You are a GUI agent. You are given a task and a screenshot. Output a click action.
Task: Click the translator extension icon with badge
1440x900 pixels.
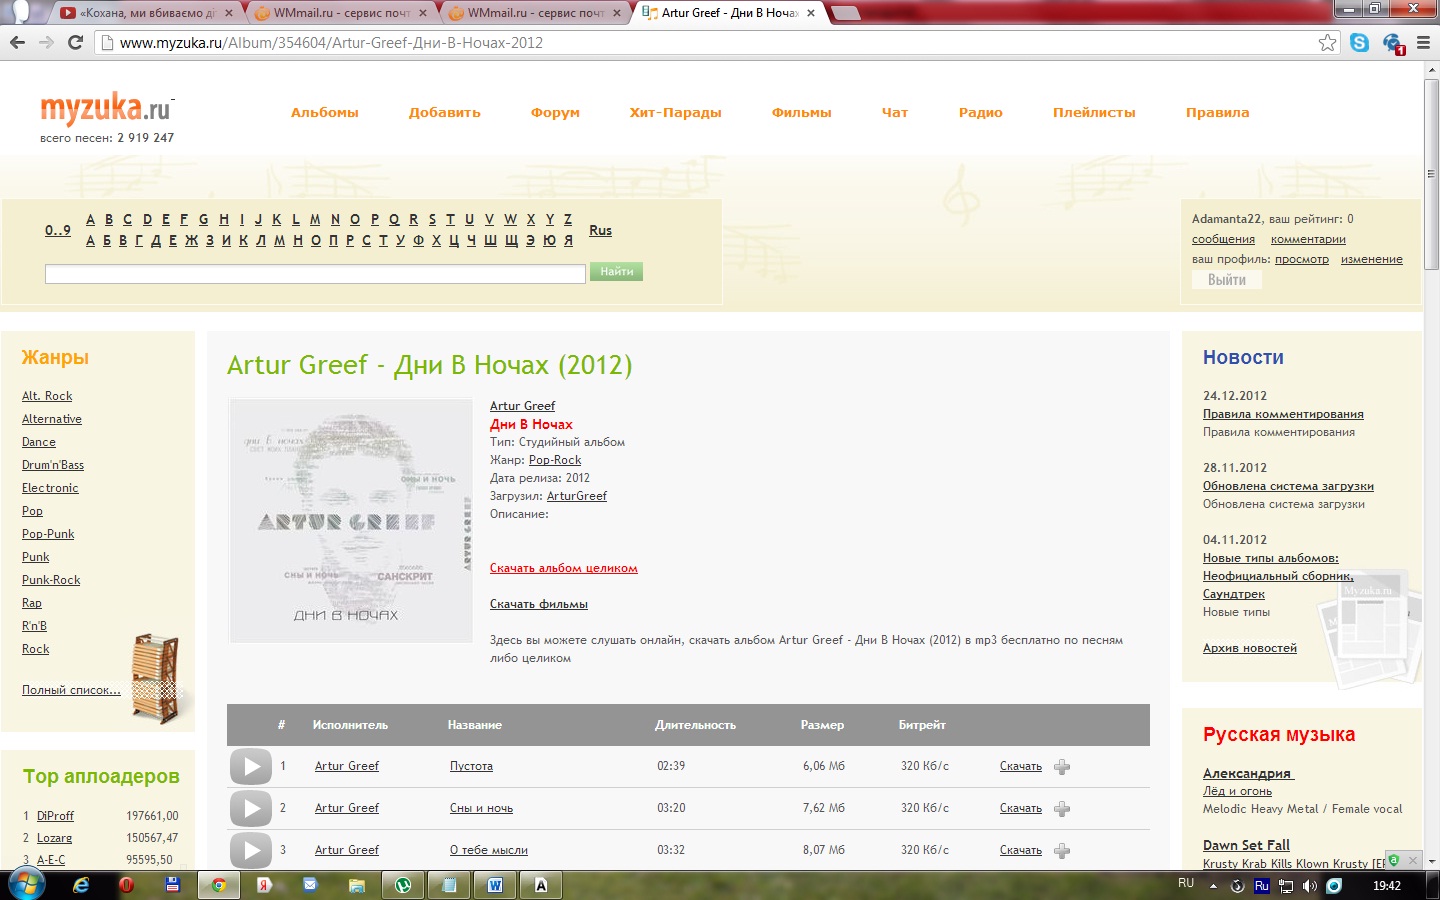point(1393,43)
